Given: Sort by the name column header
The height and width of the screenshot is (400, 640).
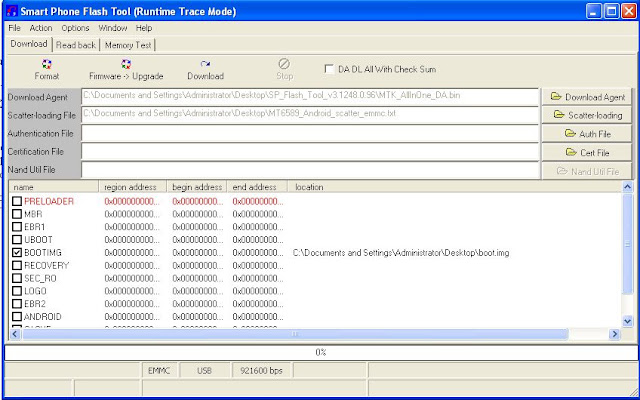Looking at the screenshot, I should pos(54,187).
